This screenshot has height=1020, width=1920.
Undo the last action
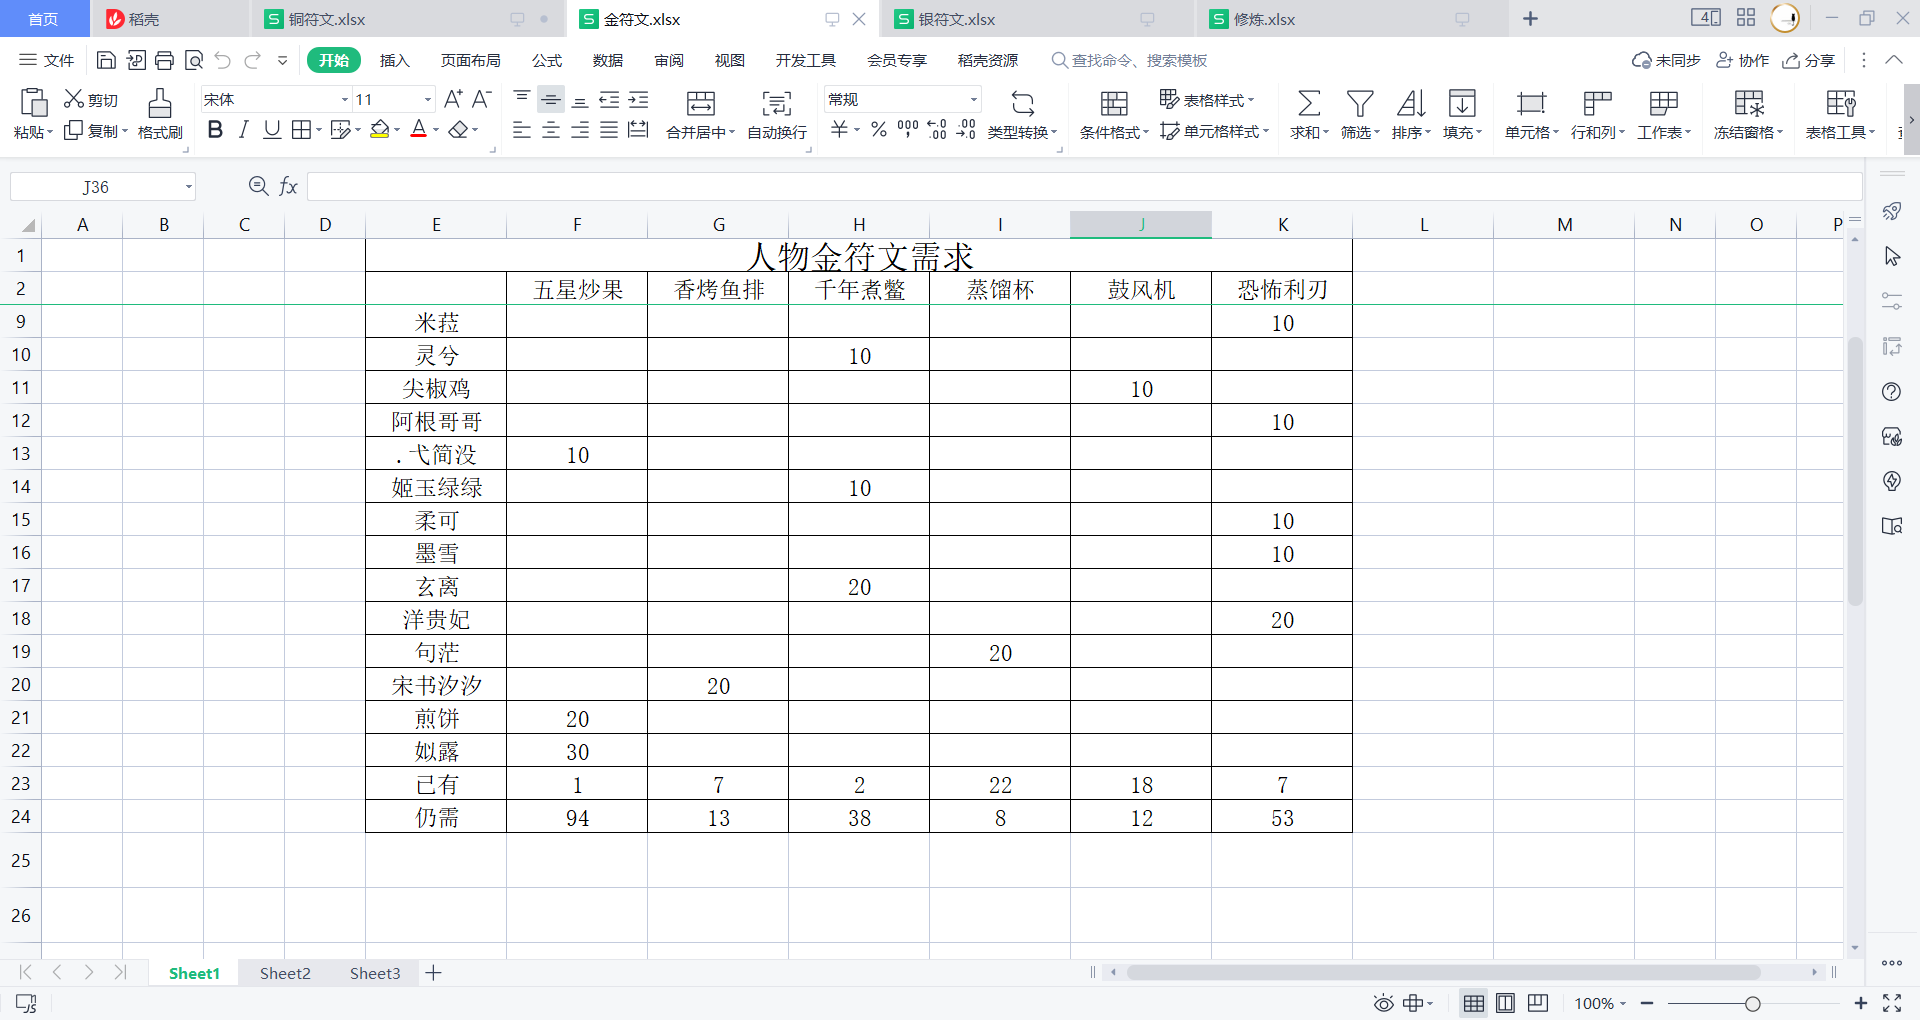223,60
